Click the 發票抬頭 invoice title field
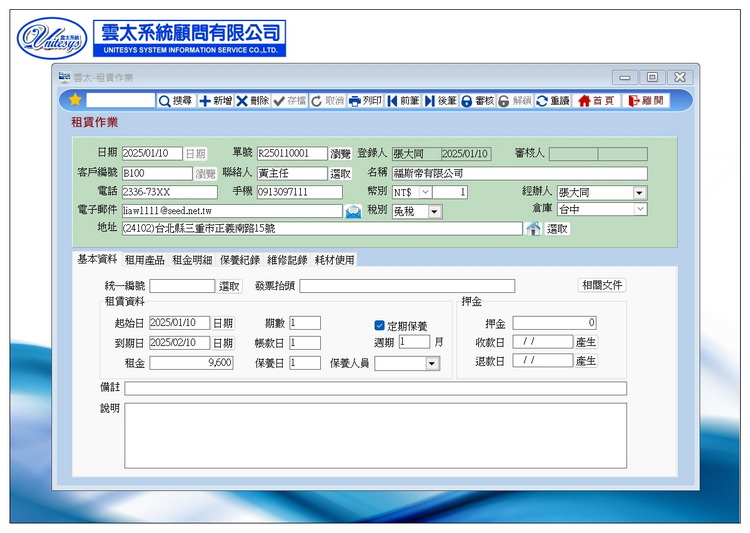This screenshot has height=533, width=750. coord(407,286)
